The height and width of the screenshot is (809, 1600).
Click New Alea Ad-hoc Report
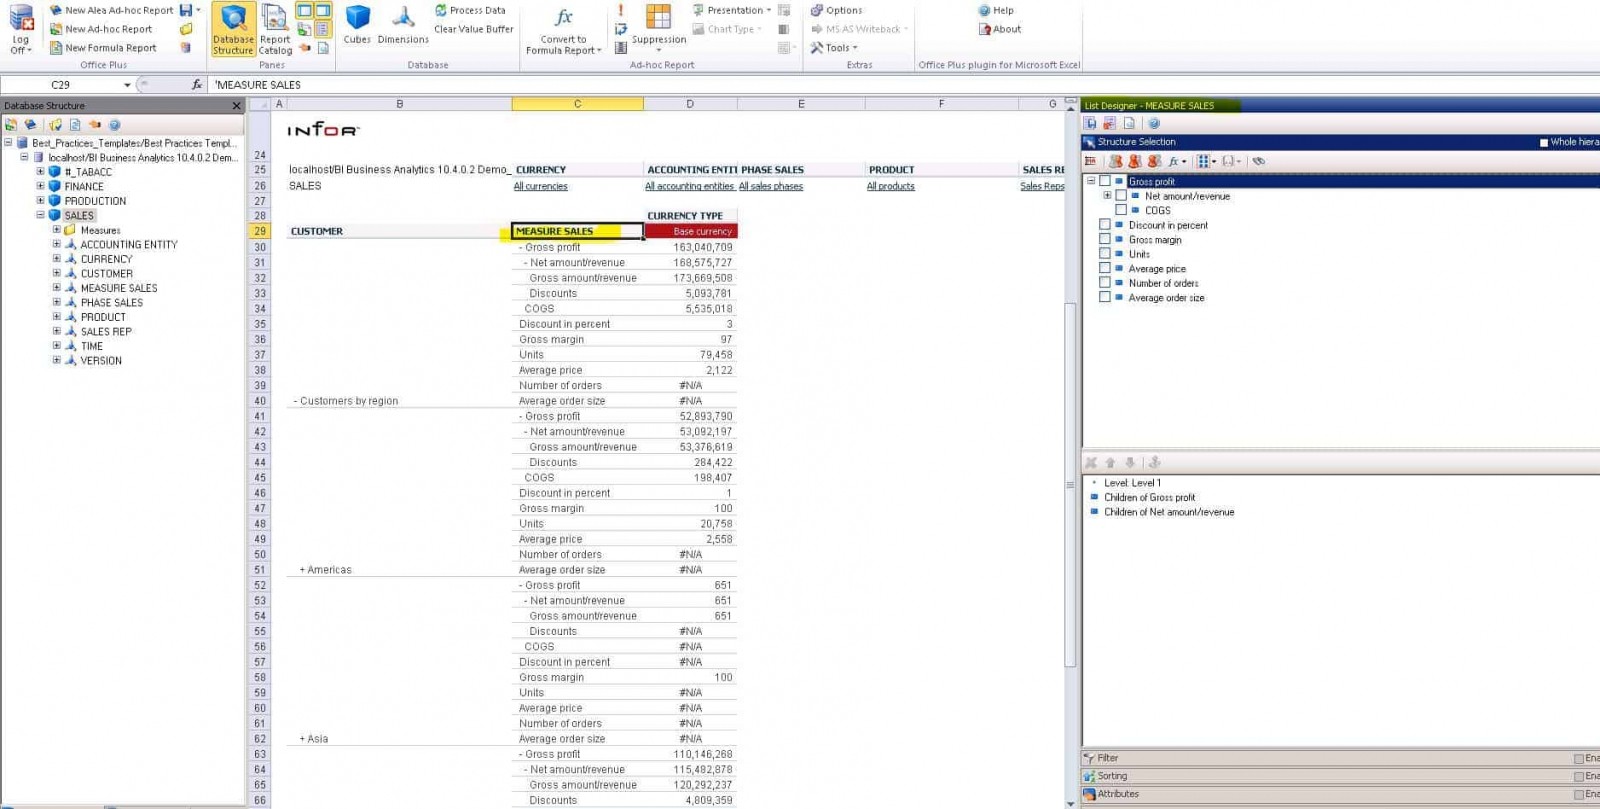(111, 10)
